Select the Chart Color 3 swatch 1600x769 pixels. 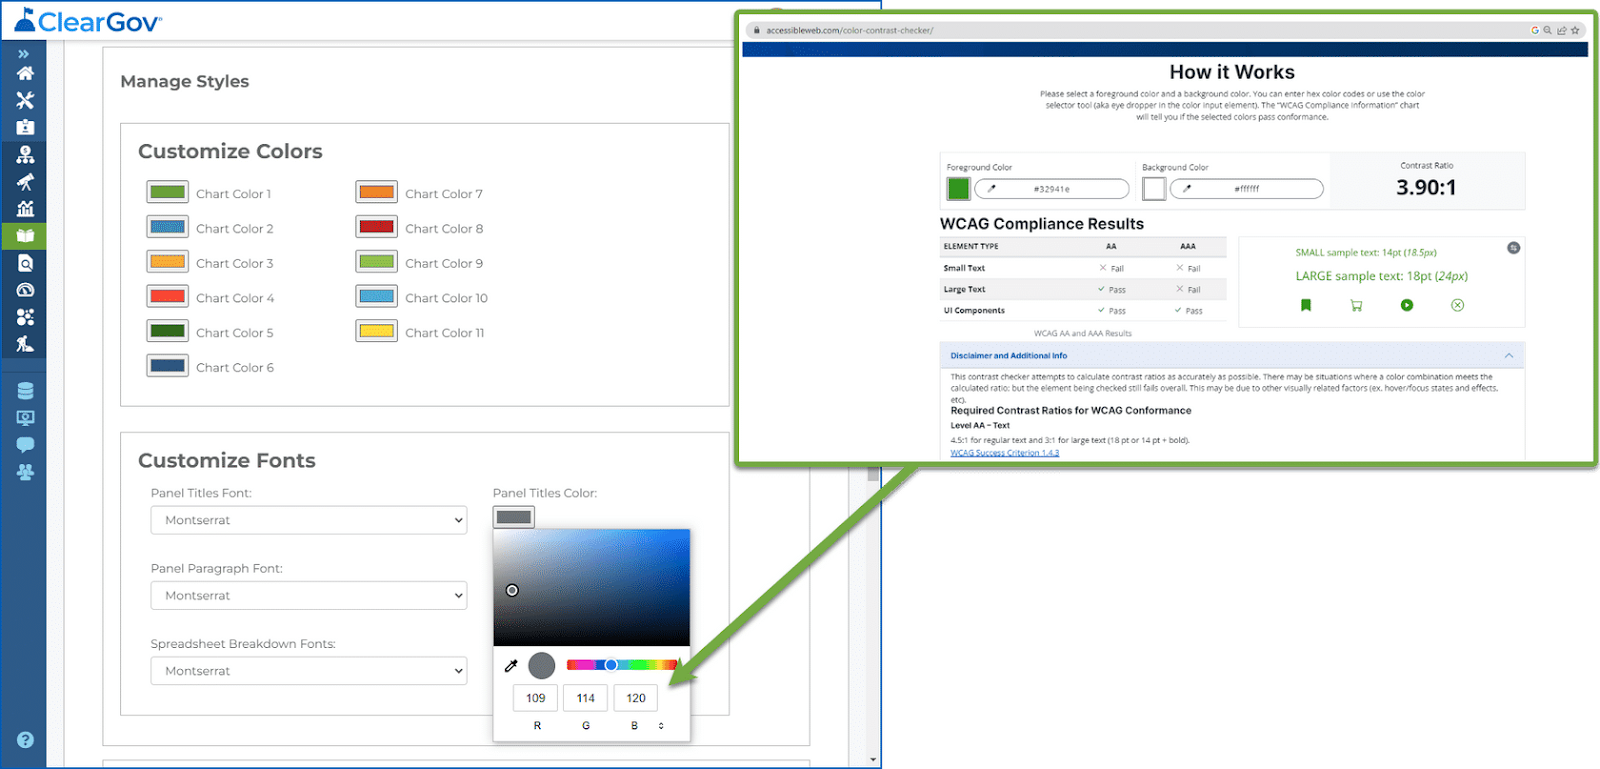167,262
